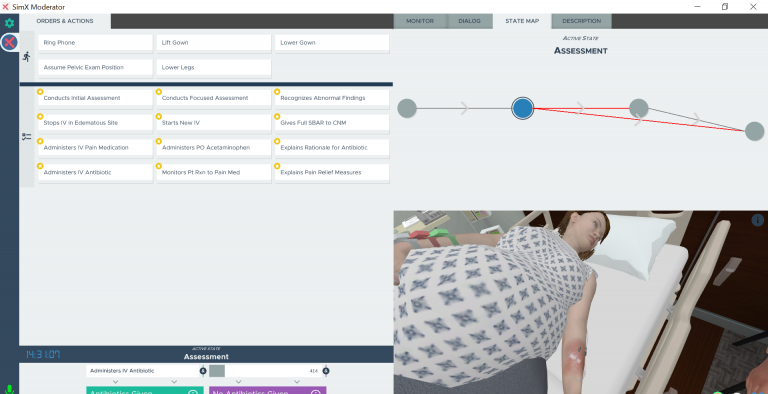Viewport: 768px width, 394px height.
Task: Open the Antibiotics Given state transition
Action: click(x=145, y=391)
